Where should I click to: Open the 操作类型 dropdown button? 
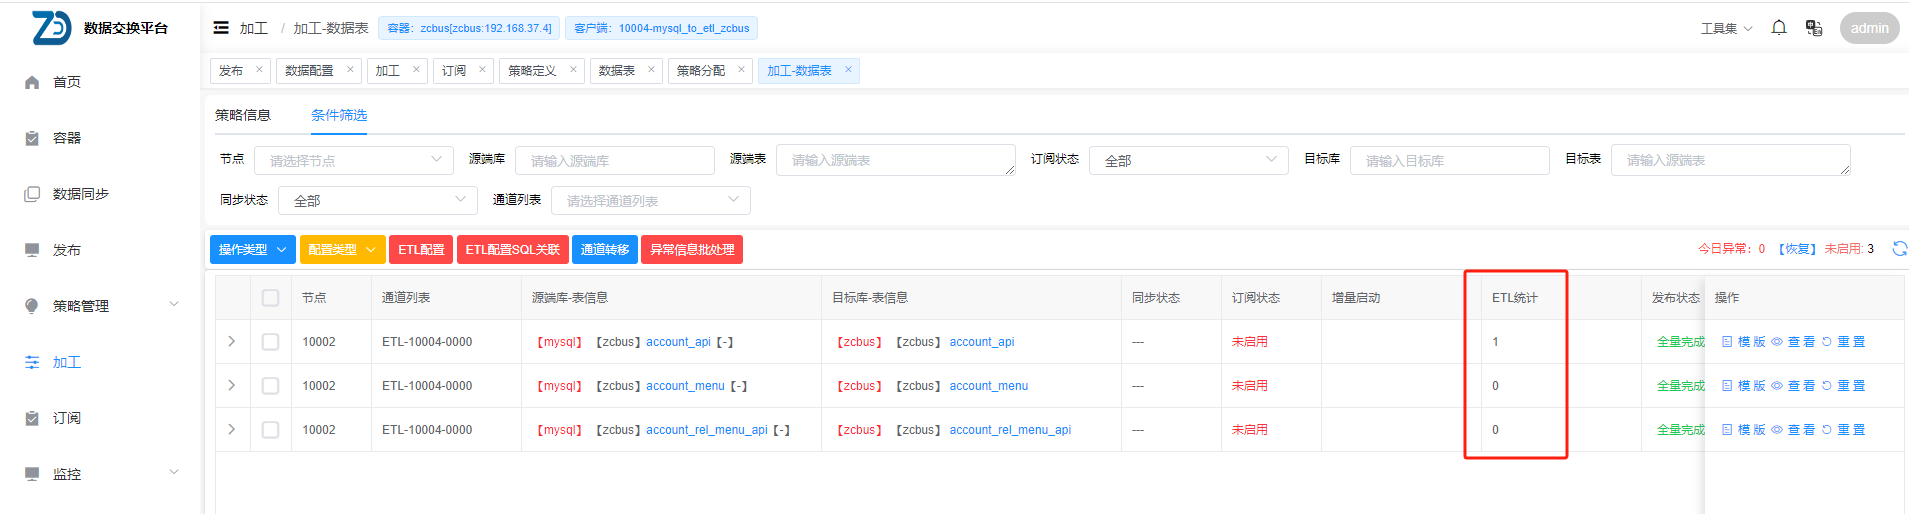pyautogui.click(x=252, y=250)
